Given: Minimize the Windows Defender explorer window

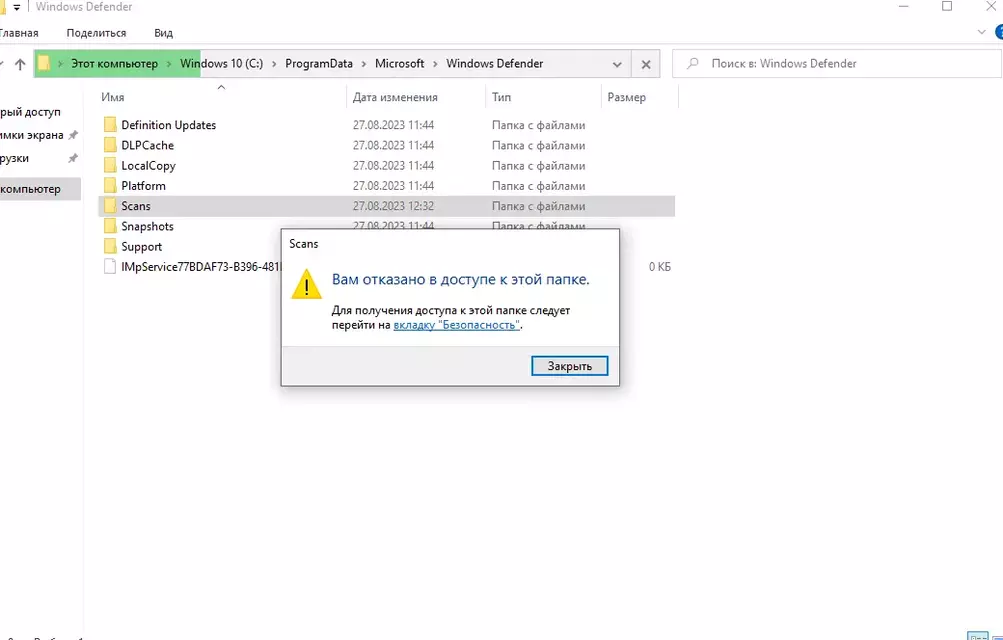Looking at the screenshot, I should point(903,6).
